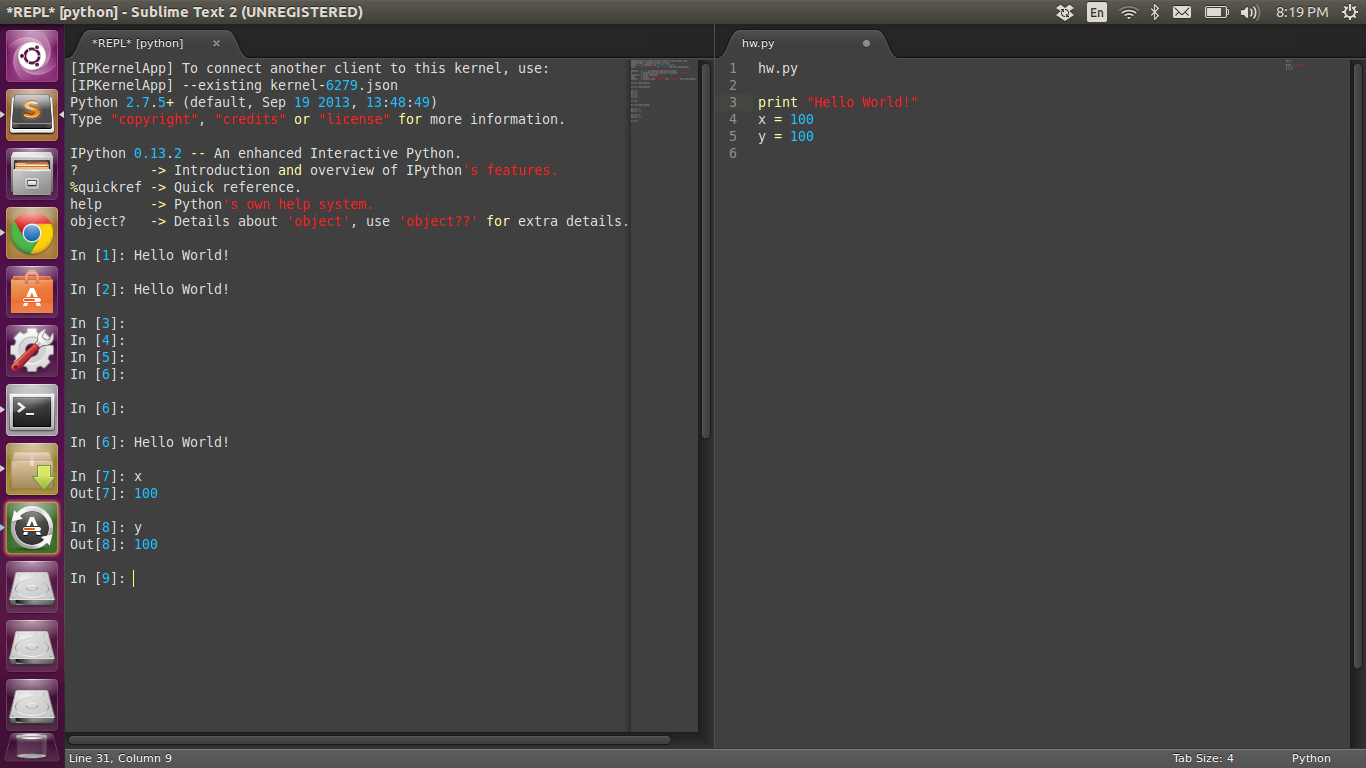This screenshot has height=768, width=1366.
Task: Click the REPL pane minimap
Action: [x=663, y=395]
